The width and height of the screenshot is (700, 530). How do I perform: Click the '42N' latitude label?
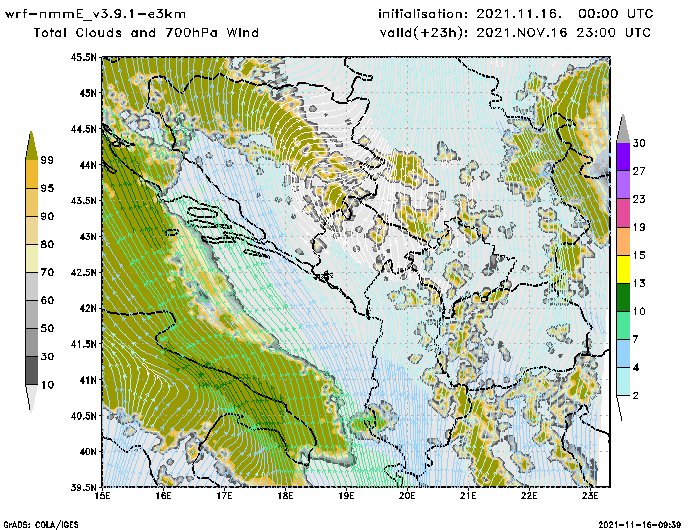click(x=88, y=308)
